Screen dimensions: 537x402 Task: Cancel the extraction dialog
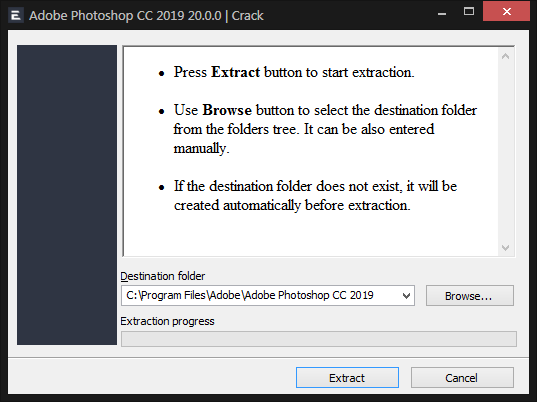click(x=462, y=378)
